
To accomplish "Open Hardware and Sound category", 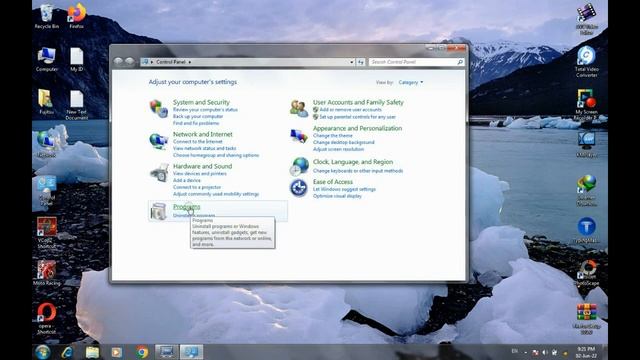I will click(202, 166).
